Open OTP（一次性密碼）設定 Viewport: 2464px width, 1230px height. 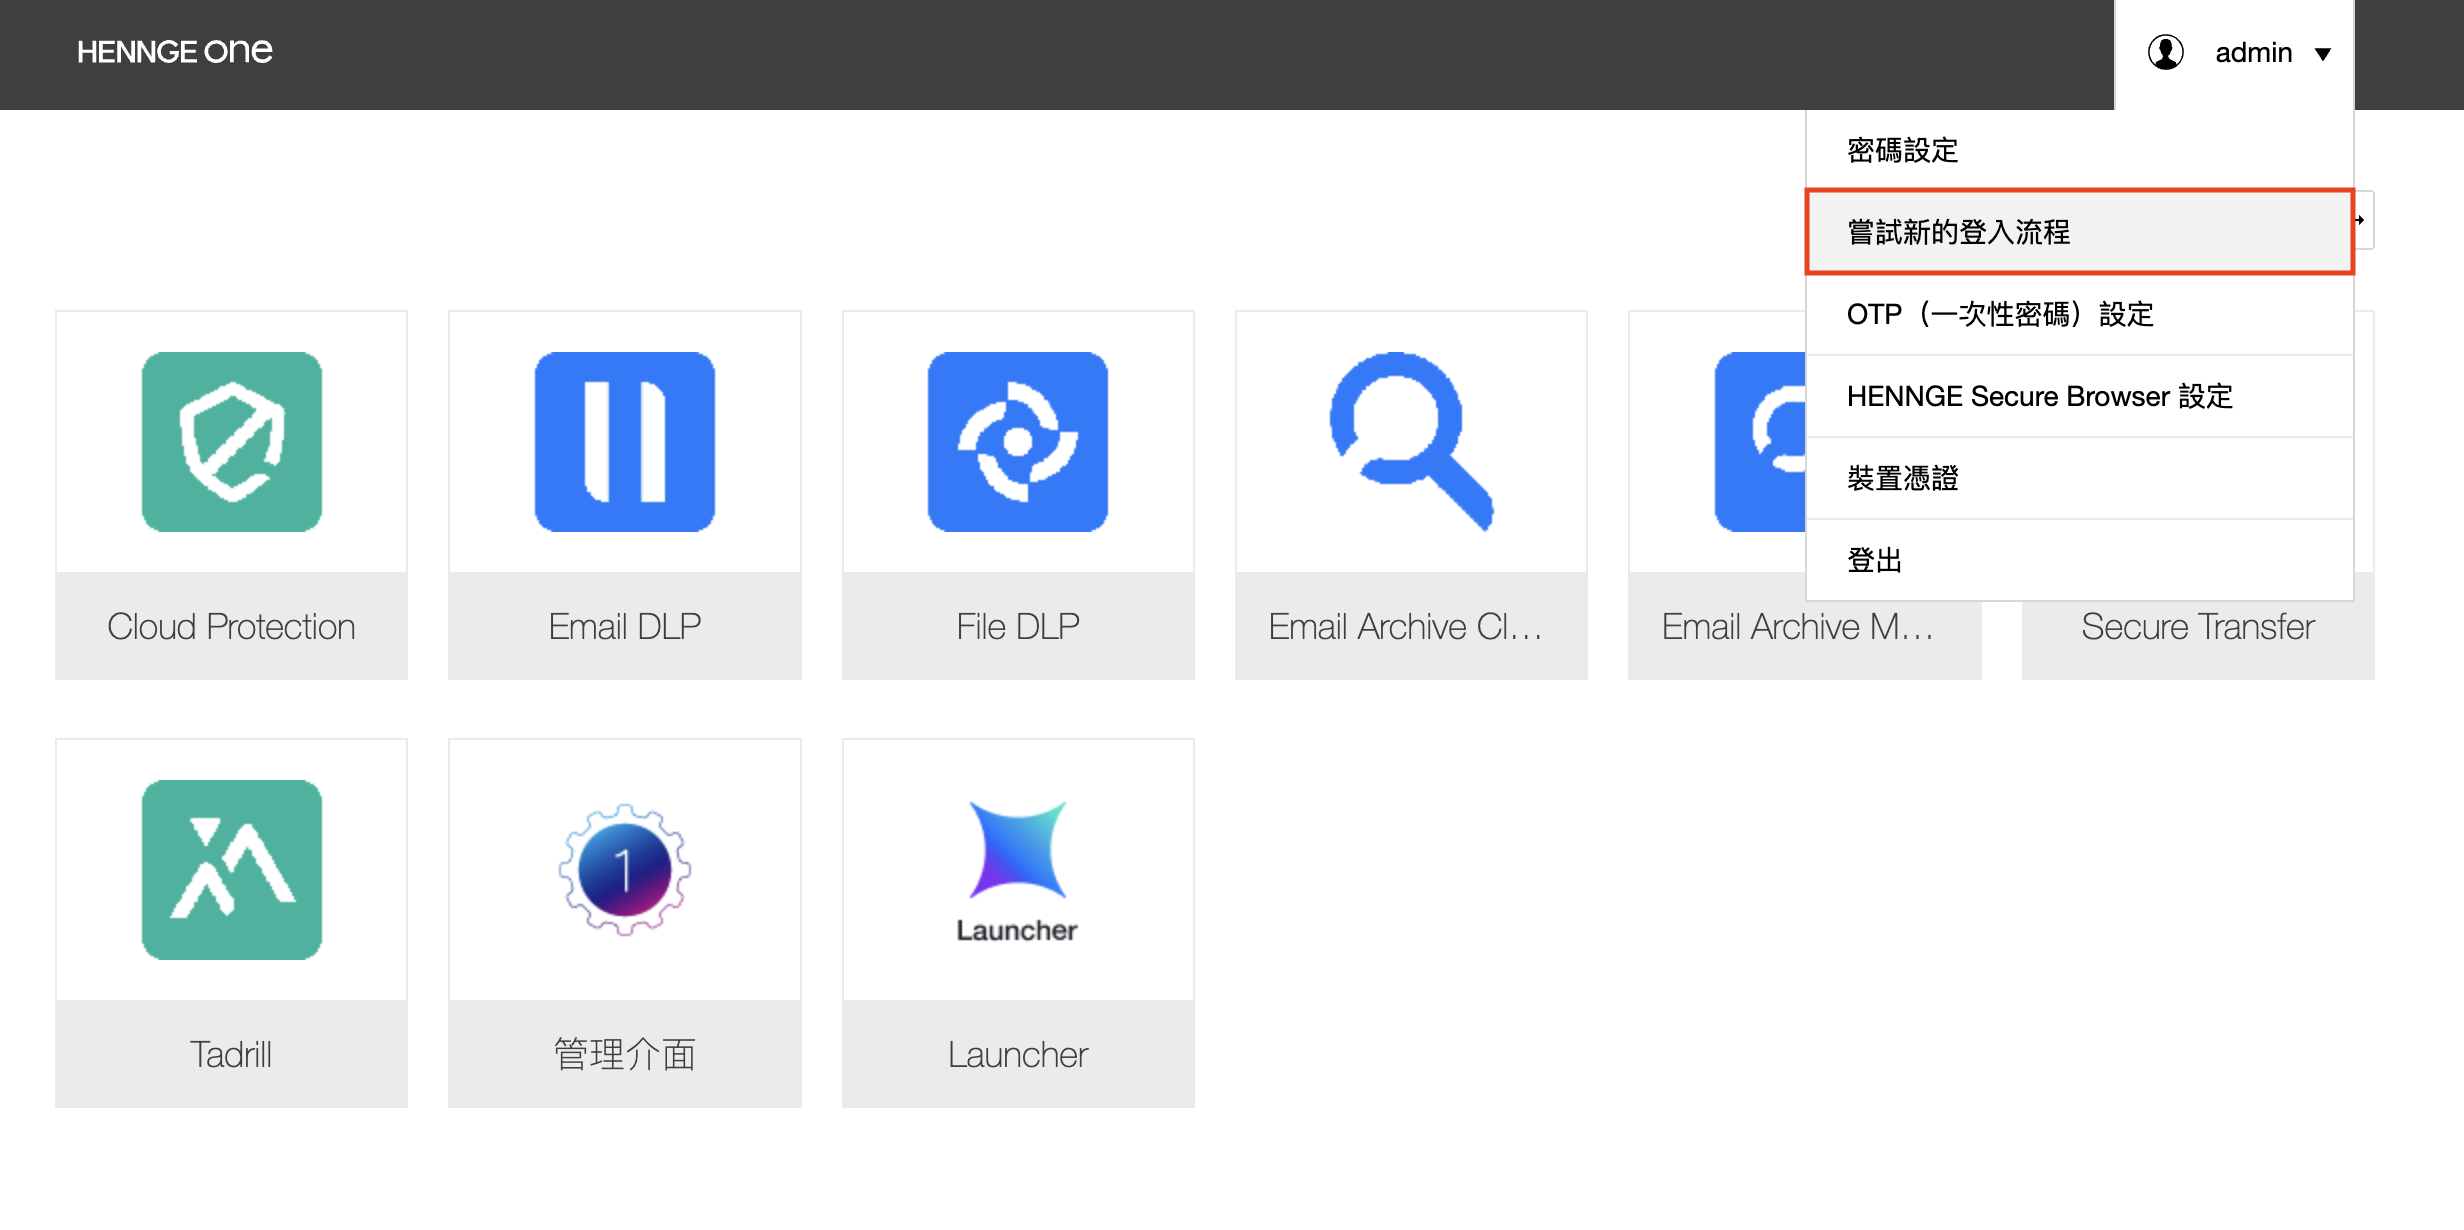[x=2079, y=314]
